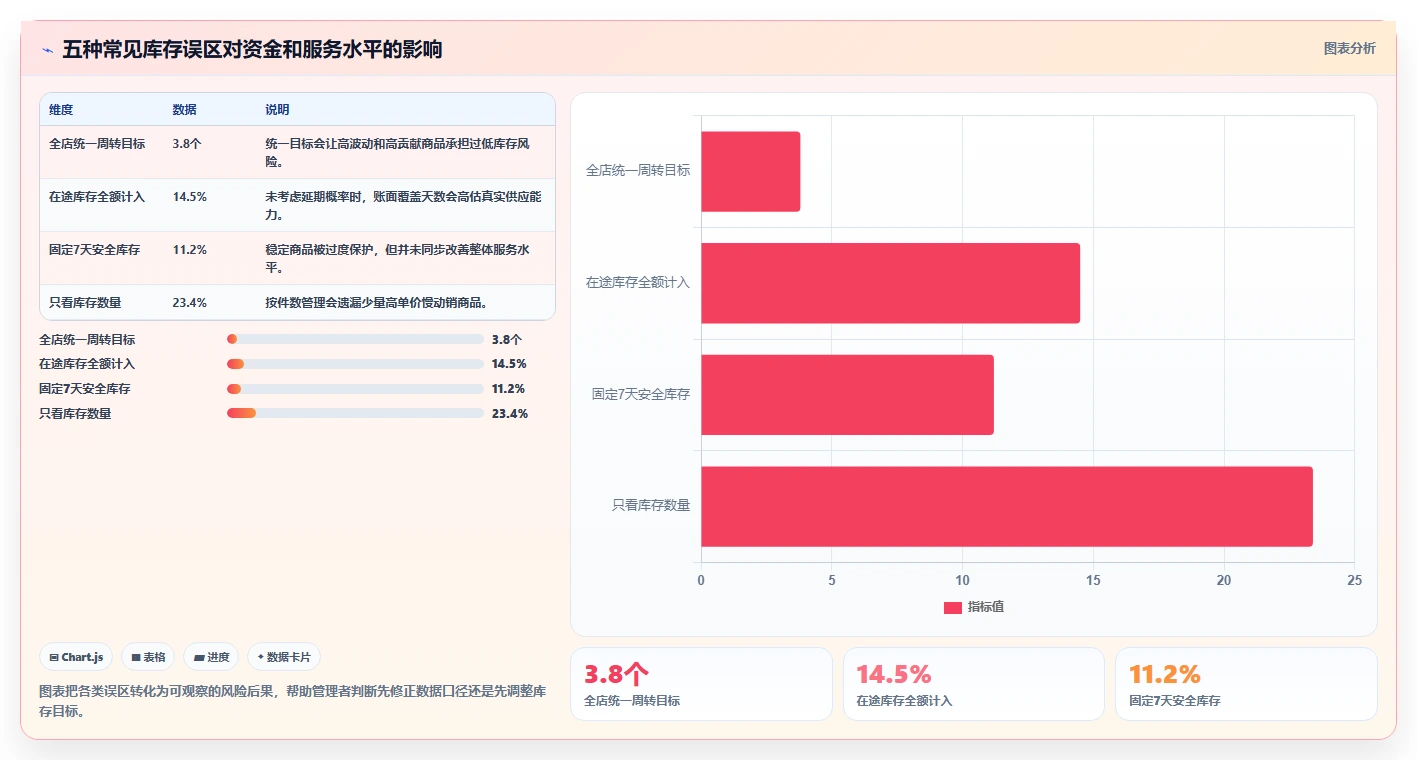Image resolution: width=1417 pixels, height=760 pixels.
Task: Click the 固定7天安全库存 bar in the chart
Action: coord(847,394)
